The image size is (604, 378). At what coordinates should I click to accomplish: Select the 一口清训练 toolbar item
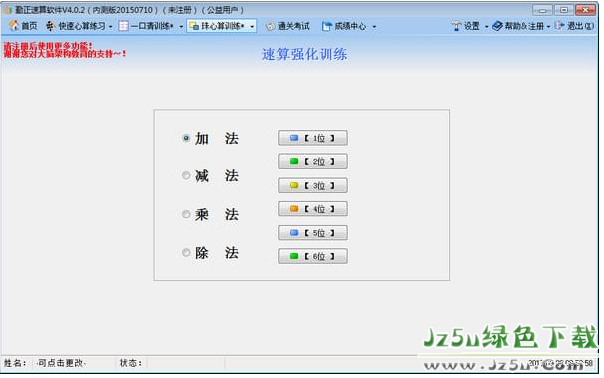pyautogui.click(x=146, y=26)
